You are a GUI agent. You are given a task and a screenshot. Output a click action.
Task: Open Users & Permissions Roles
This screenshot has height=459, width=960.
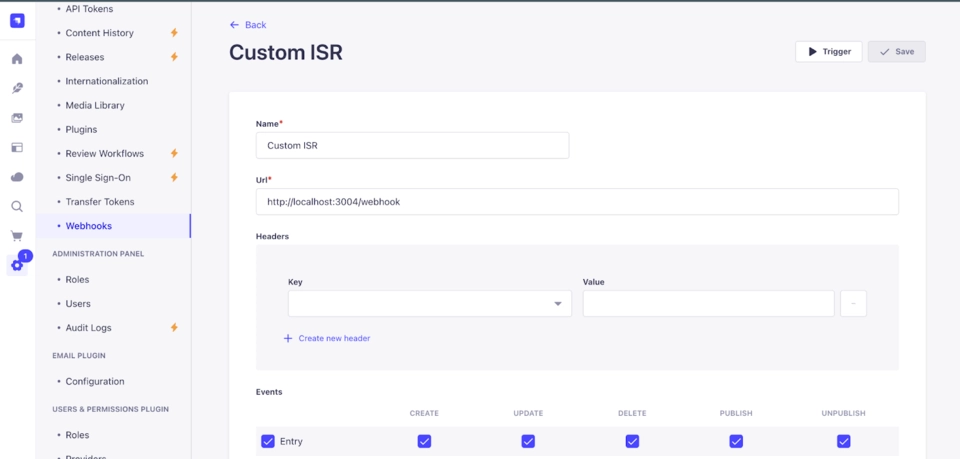[78, 435]
